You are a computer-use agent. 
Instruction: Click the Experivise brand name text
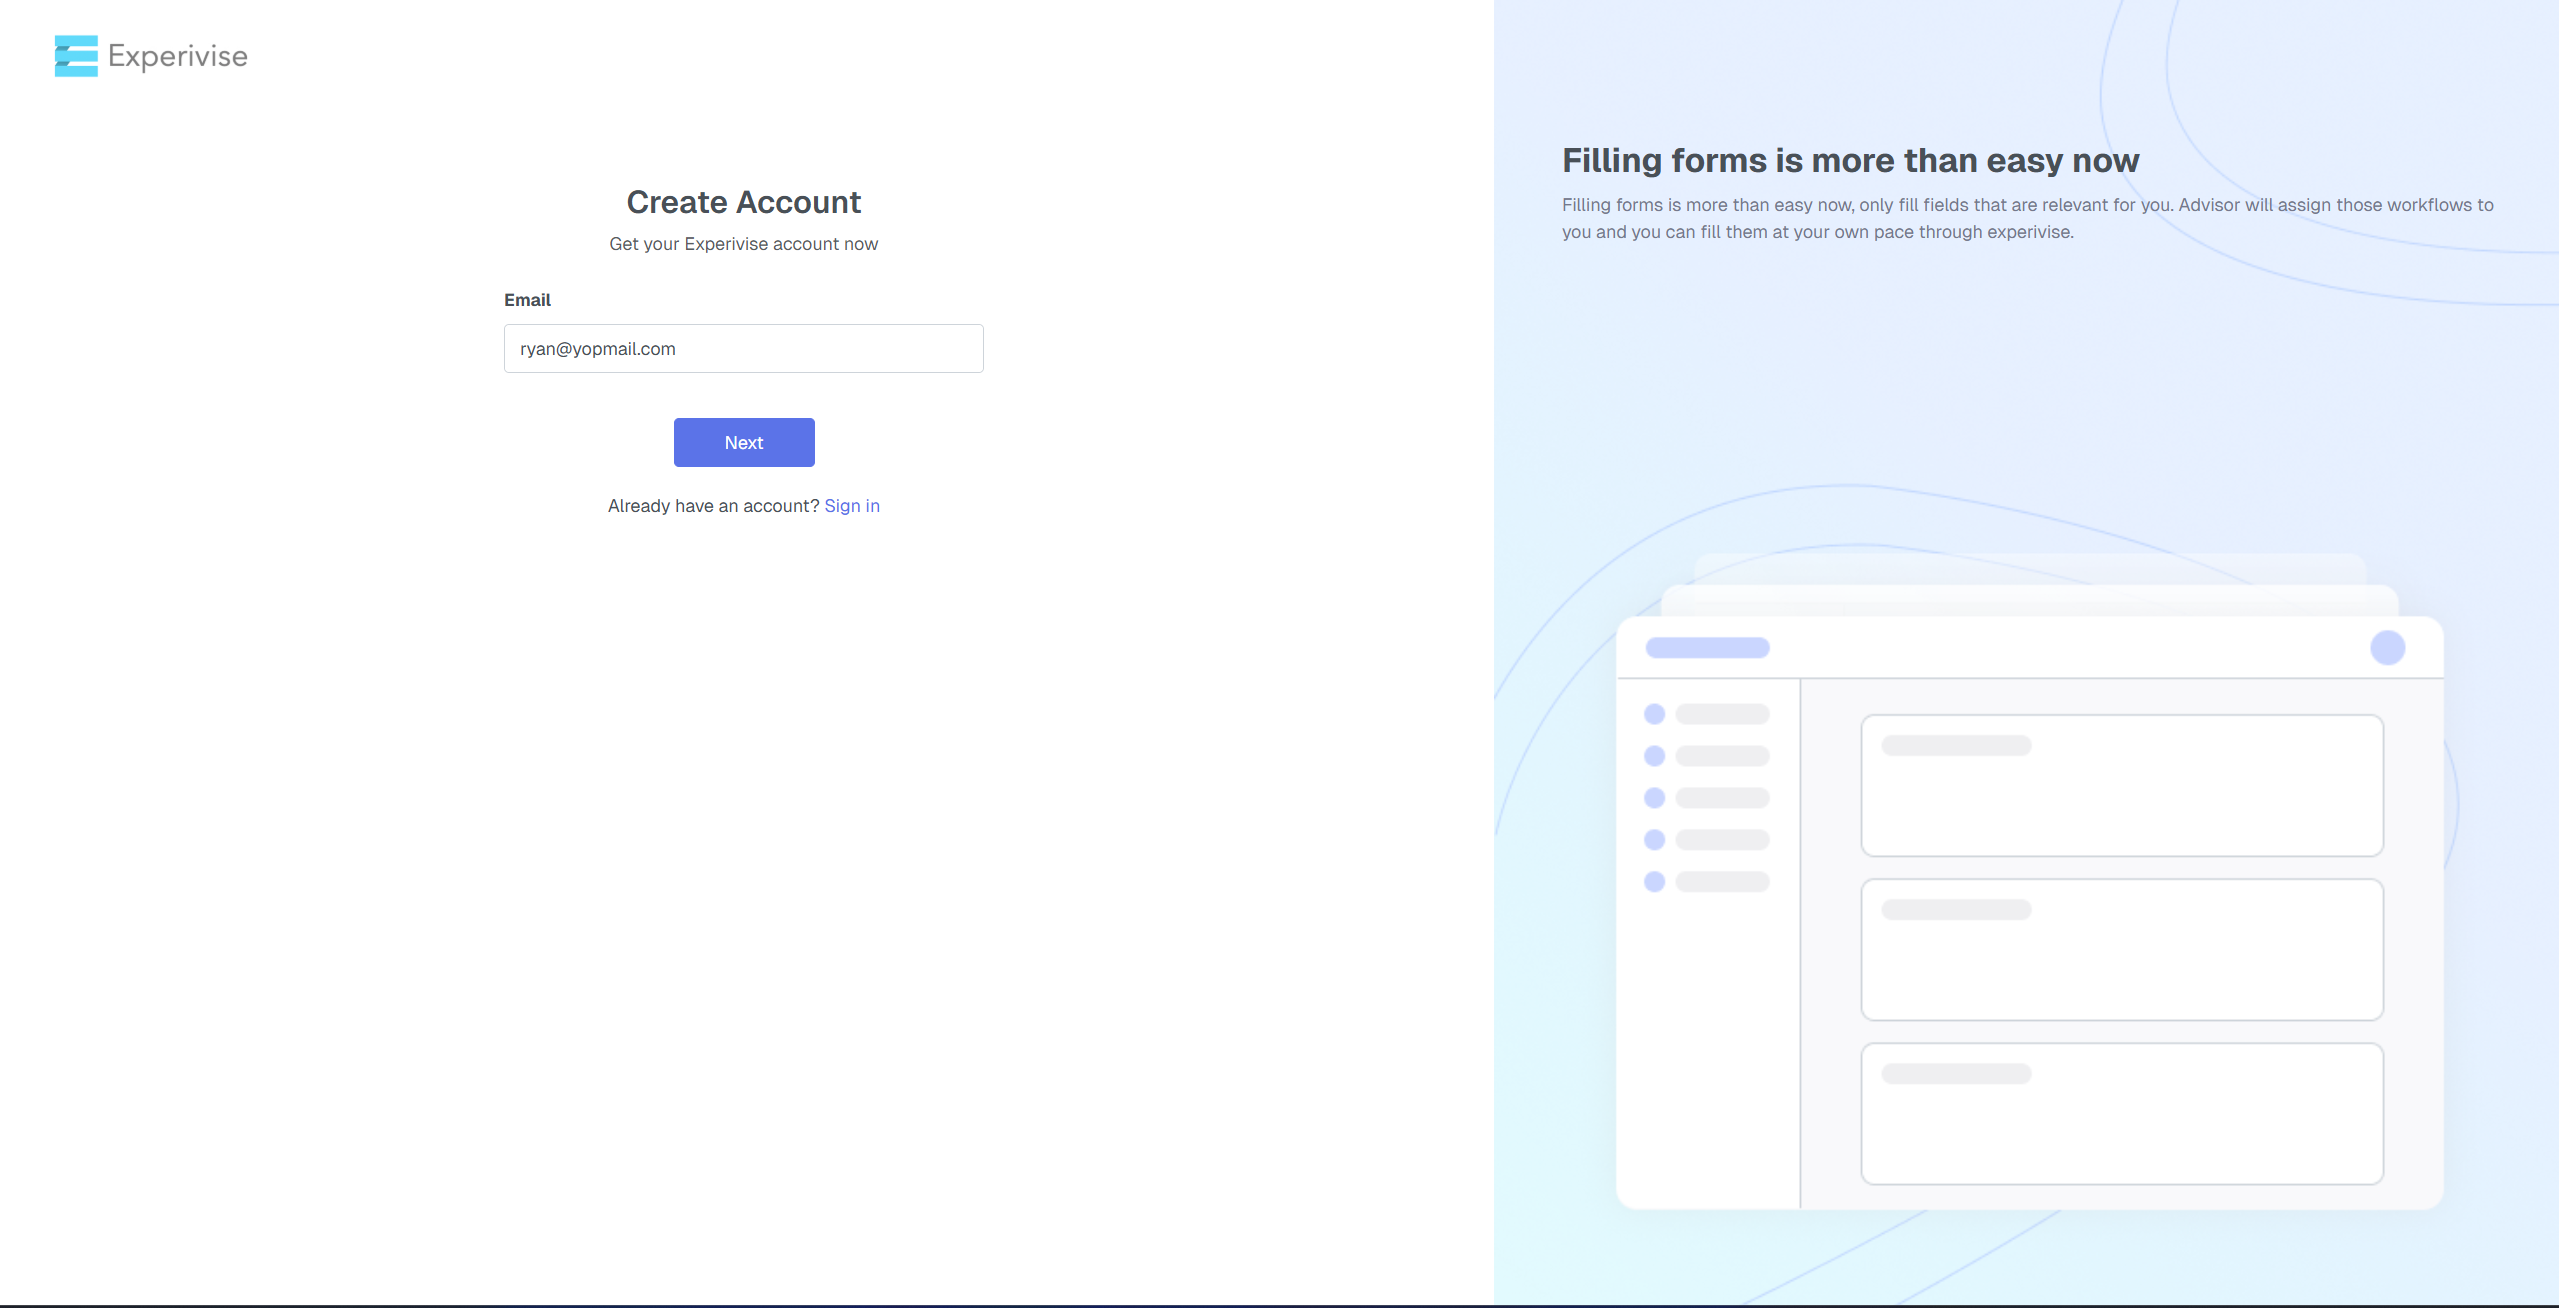click(178, 56)
